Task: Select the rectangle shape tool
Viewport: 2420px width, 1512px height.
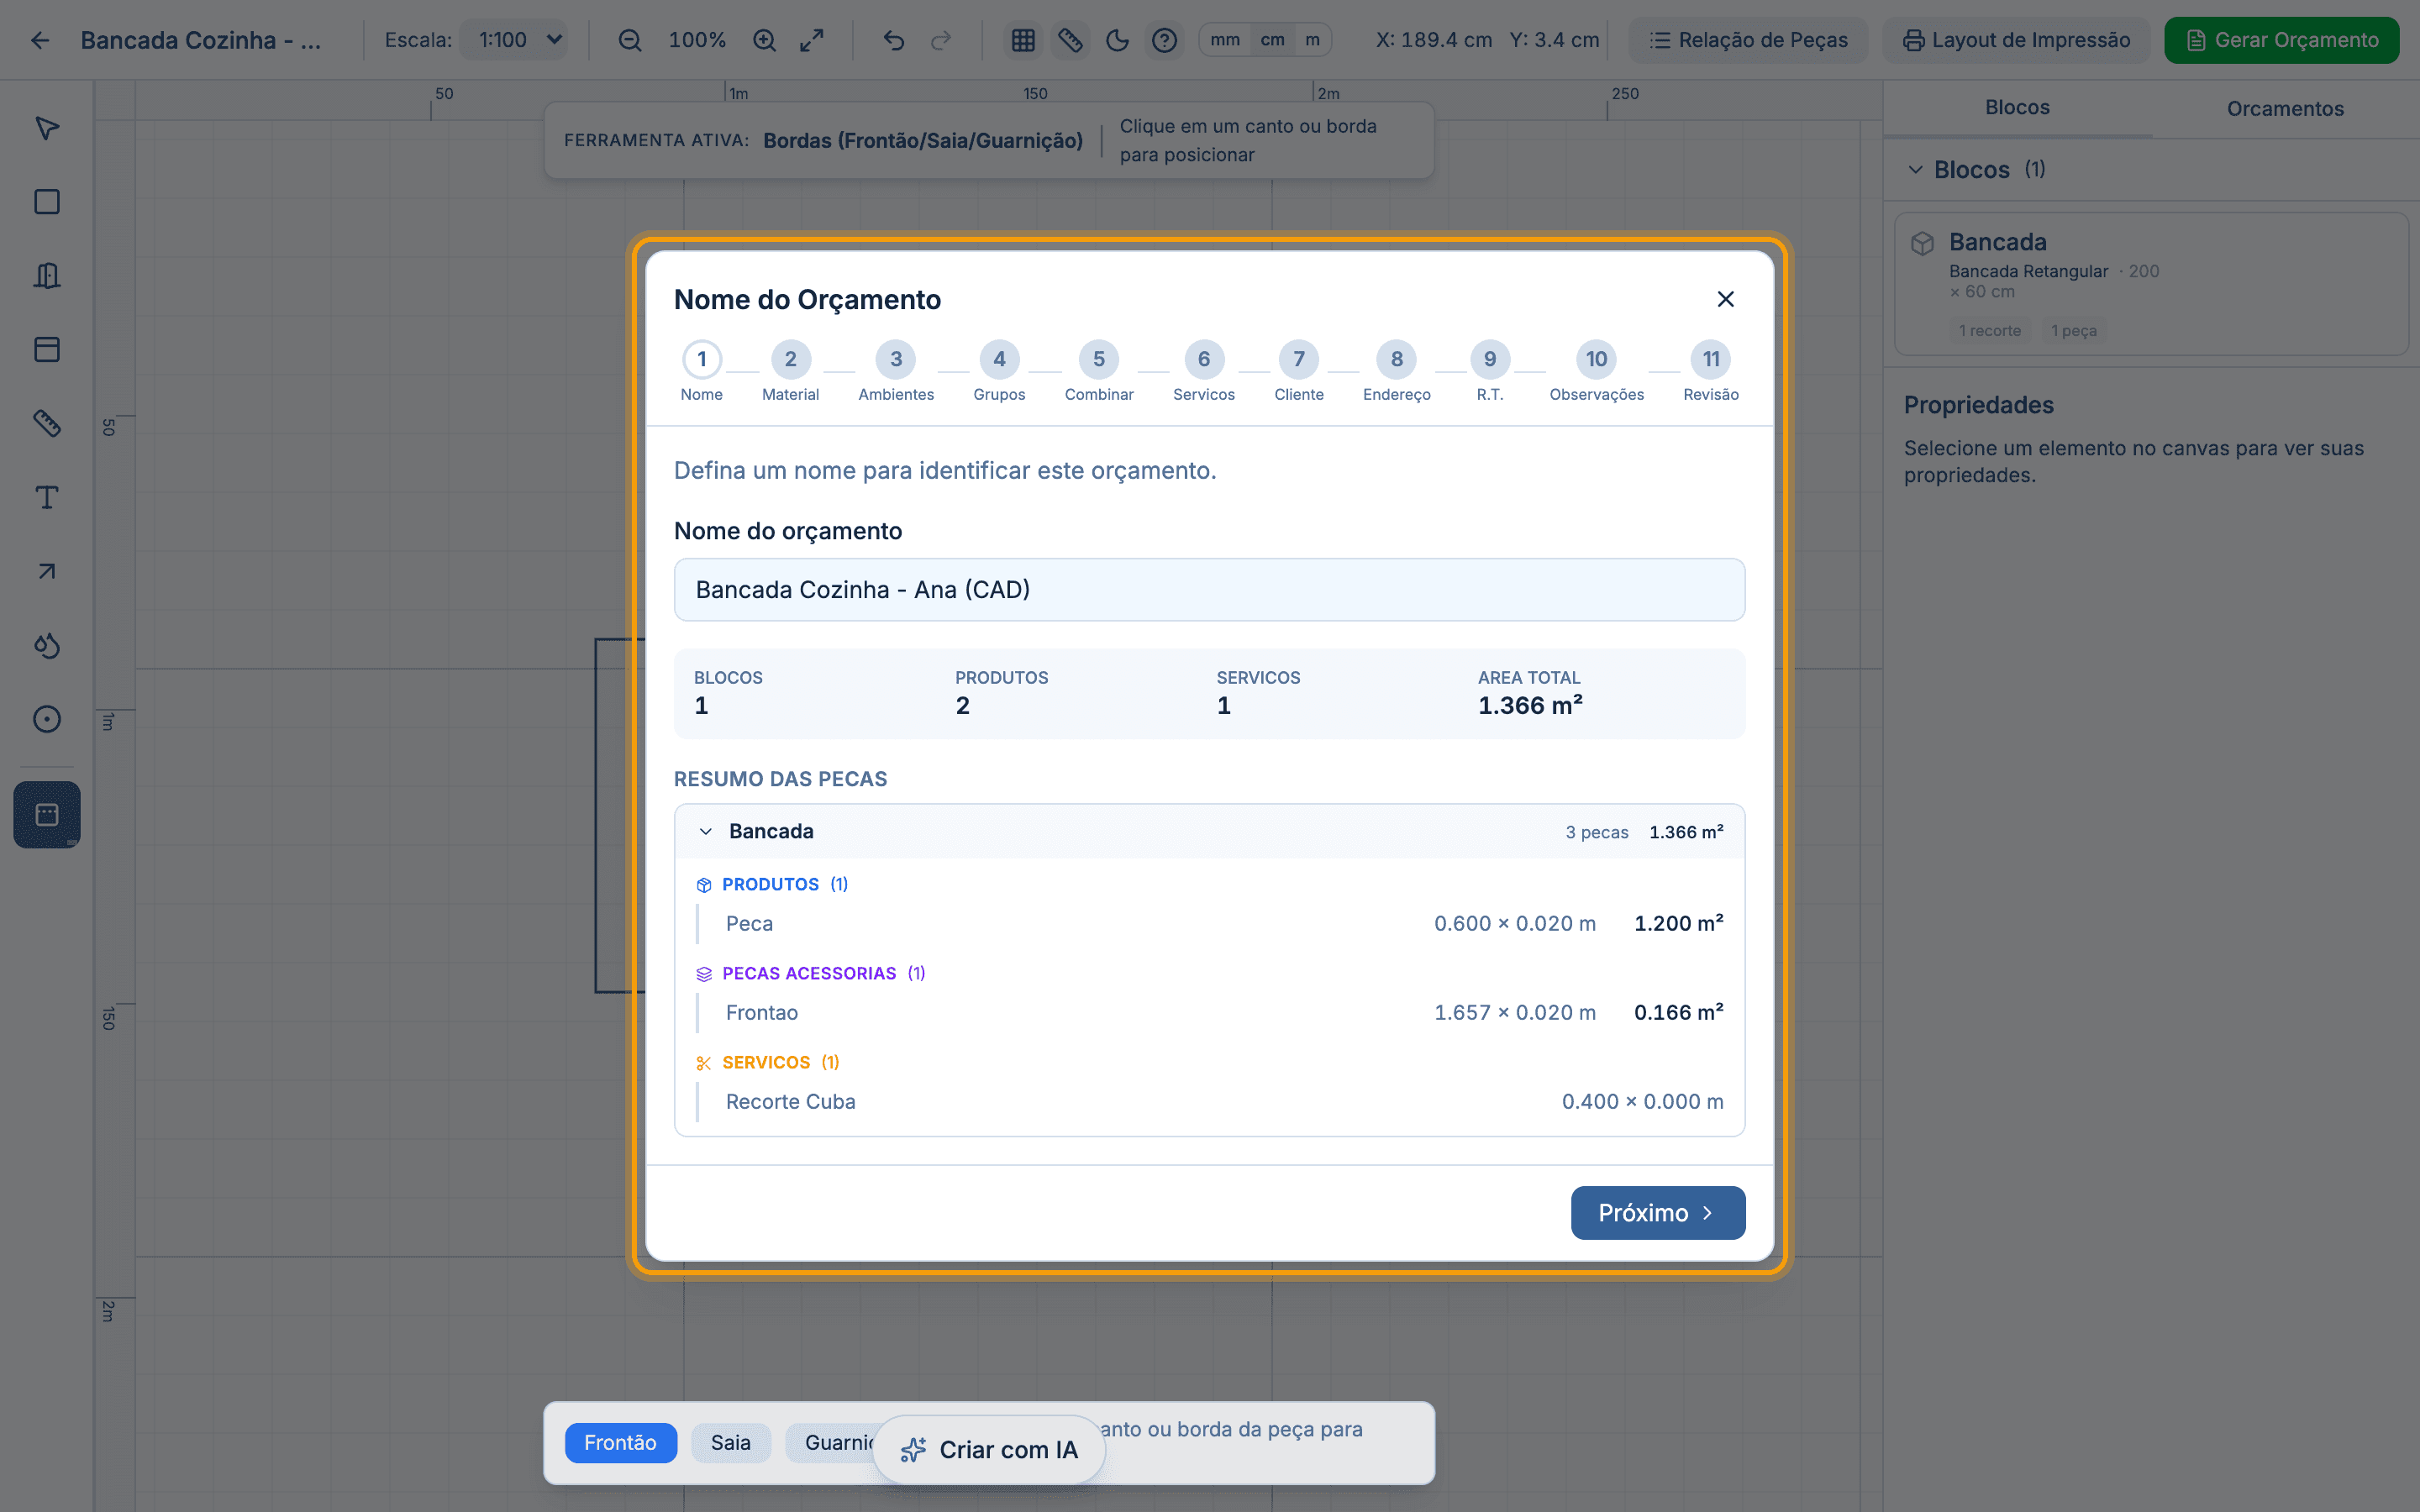Action: pyautogui.click(x=47, y=202)
